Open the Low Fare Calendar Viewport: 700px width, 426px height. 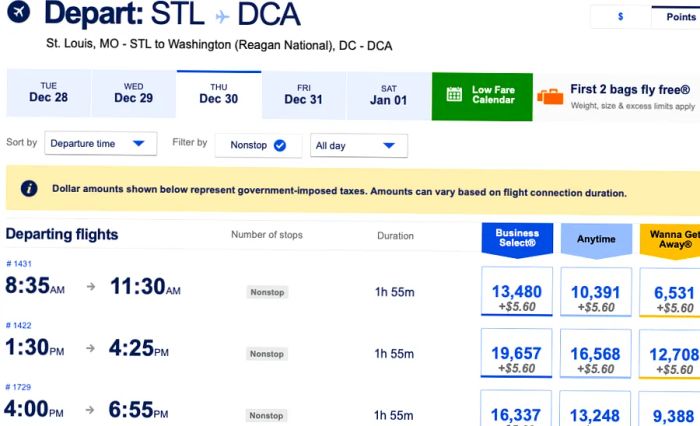click(482, 96)
